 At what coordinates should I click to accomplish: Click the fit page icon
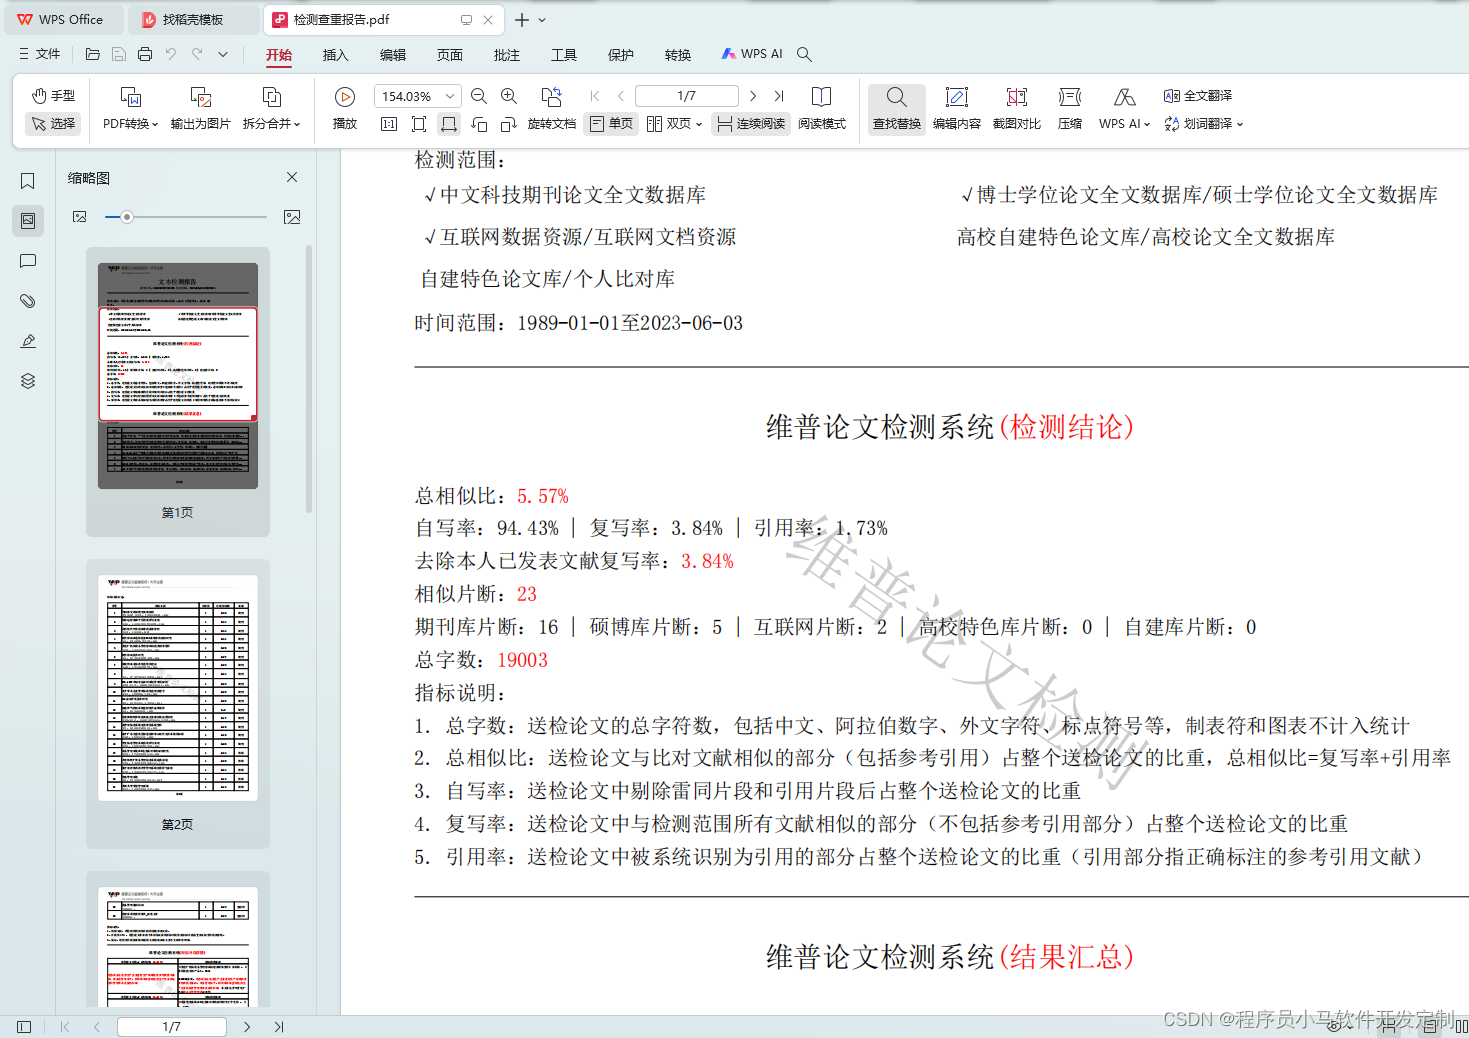pyautogui.click(x=419, y=124)
